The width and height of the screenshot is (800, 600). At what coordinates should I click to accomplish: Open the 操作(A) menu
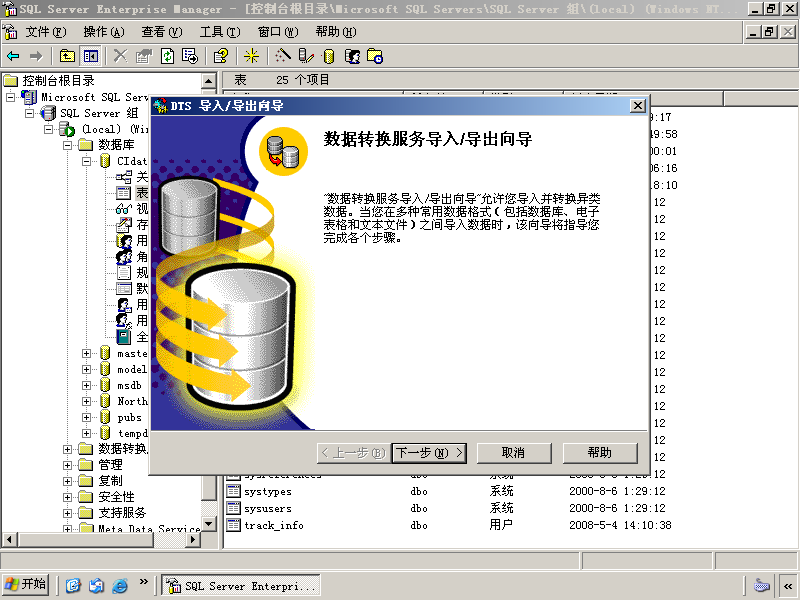coord(104,32)
